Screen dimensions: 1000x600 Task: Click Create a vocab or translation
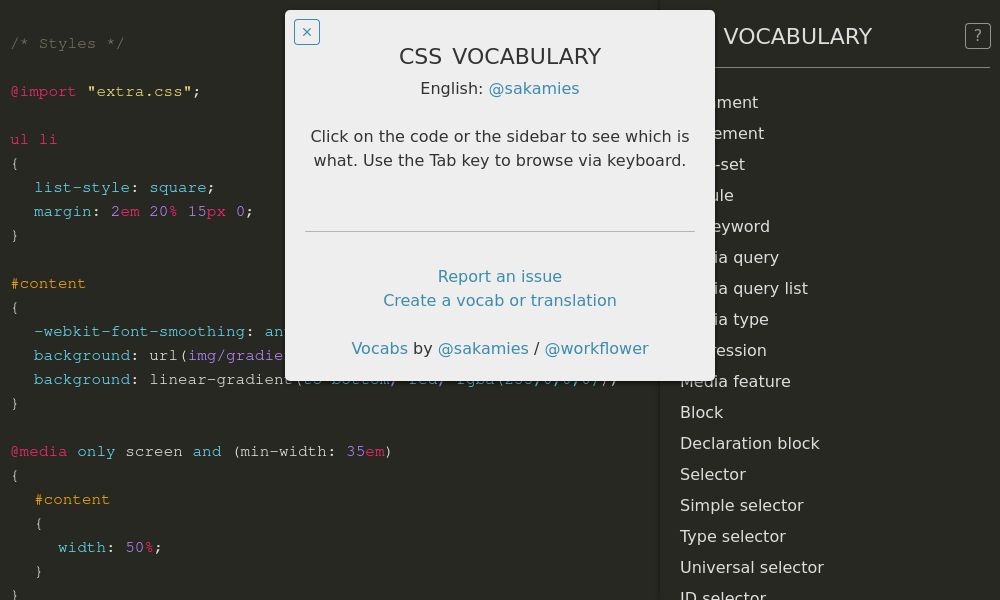(499, 300)
